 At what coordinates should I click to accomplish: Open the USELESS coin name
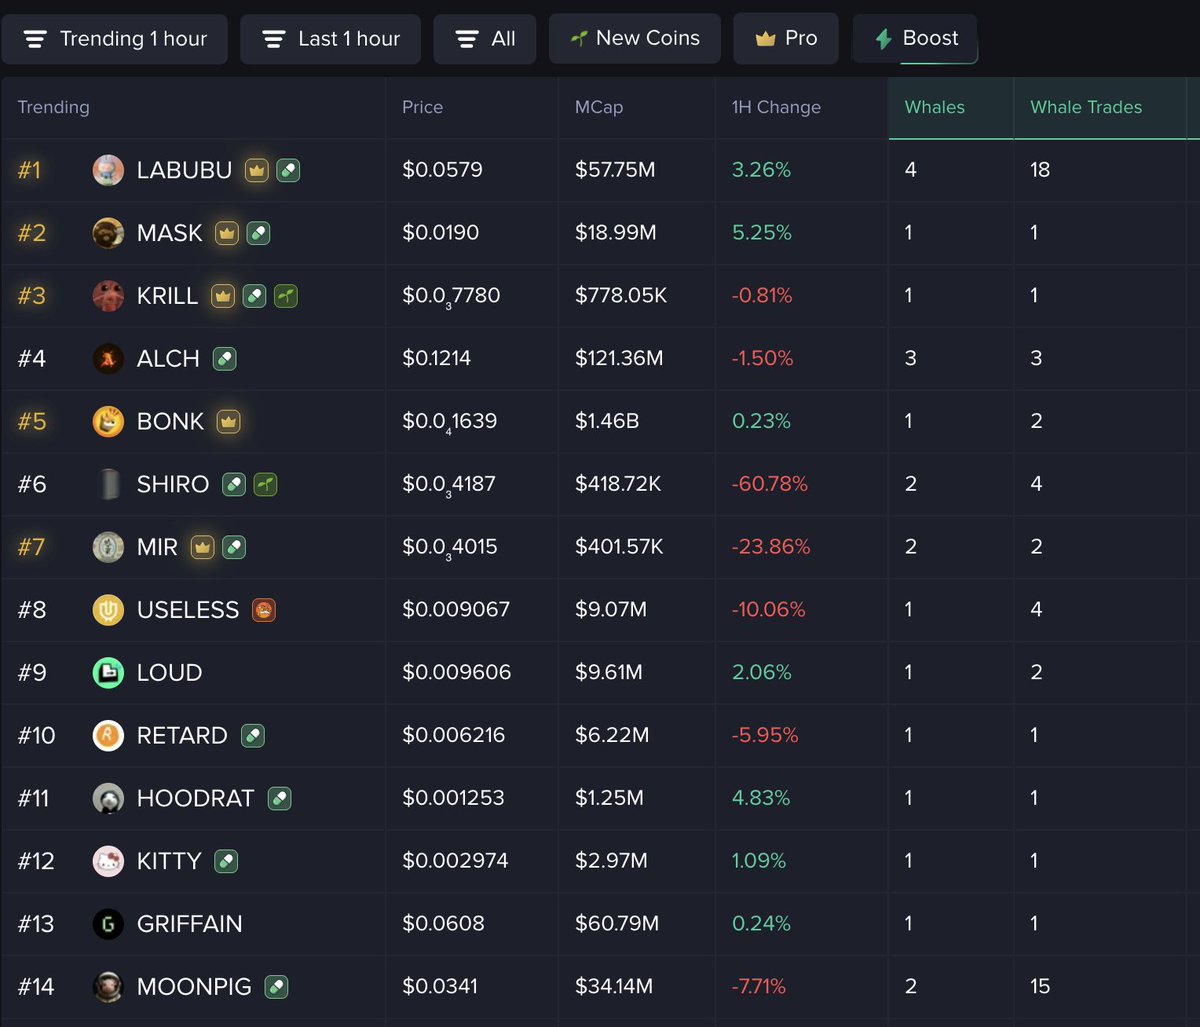pos(188,610)
